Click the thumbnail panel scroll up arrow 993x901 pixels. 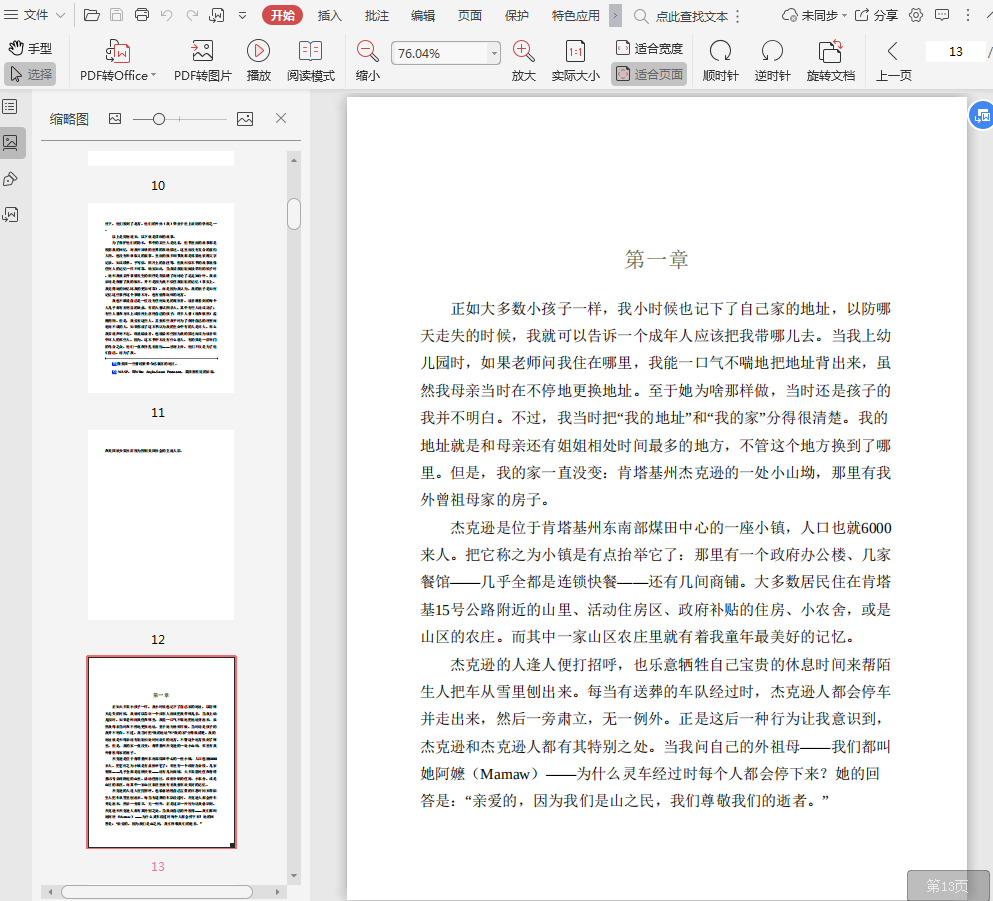point(294,160)
